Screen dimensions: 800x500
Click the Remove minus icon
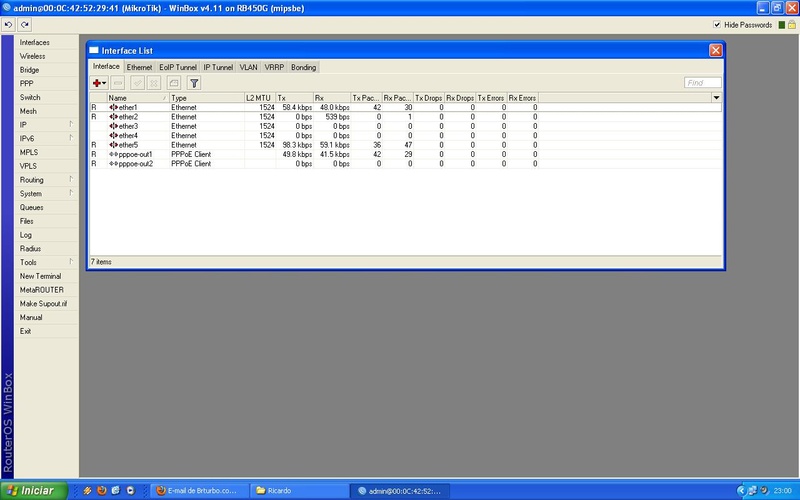tap(118, 83)
